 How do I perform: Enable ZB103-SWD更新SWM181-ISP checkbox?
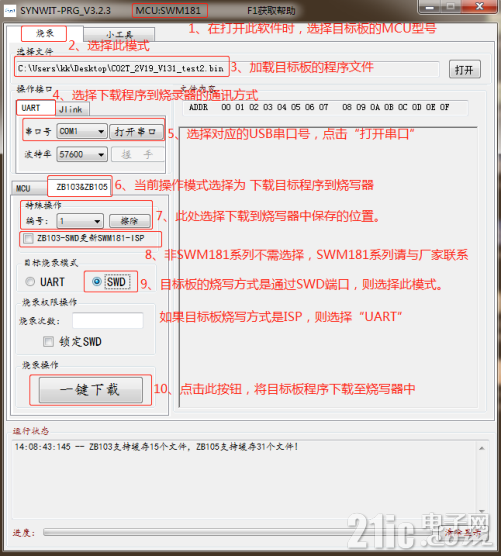(x=28, y=238)
